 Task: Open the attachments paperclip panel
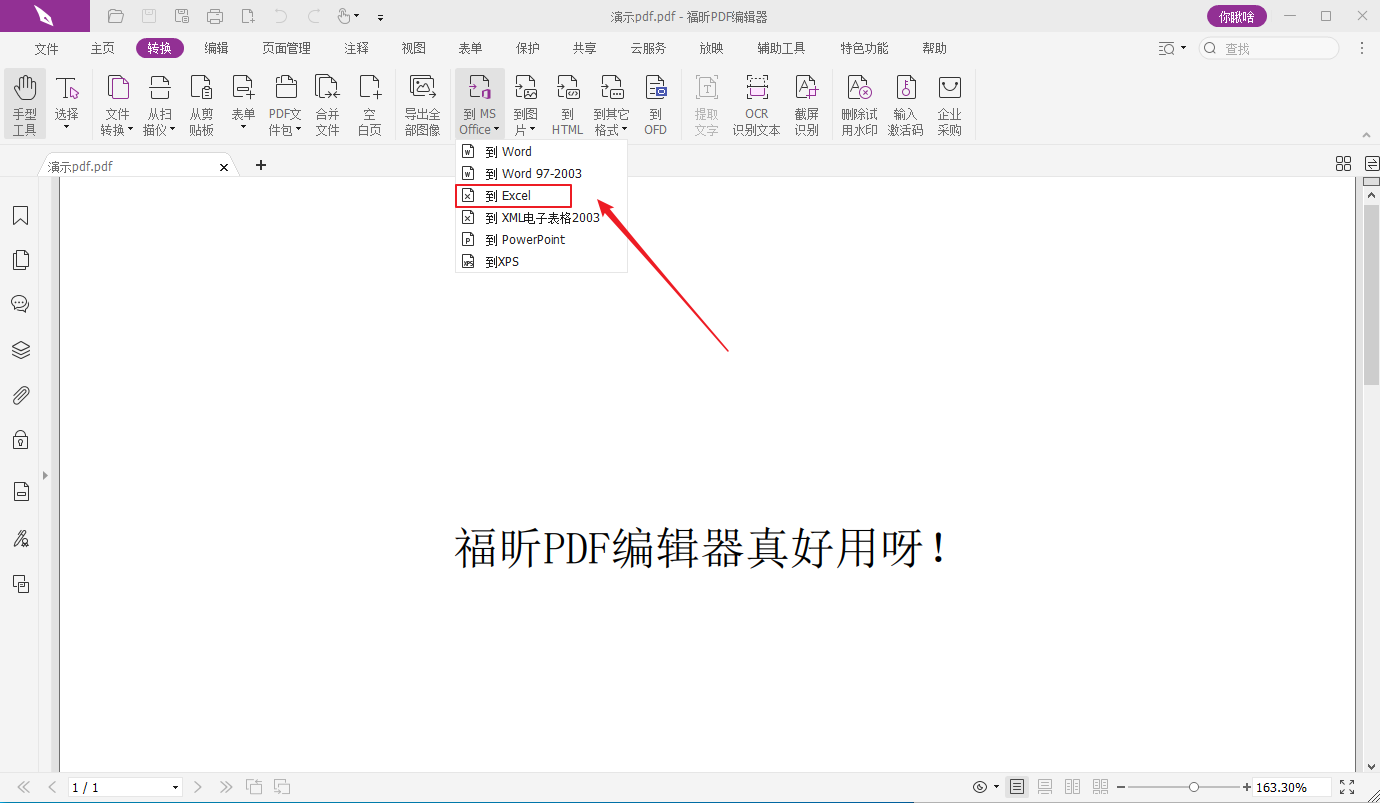[20, 395]
